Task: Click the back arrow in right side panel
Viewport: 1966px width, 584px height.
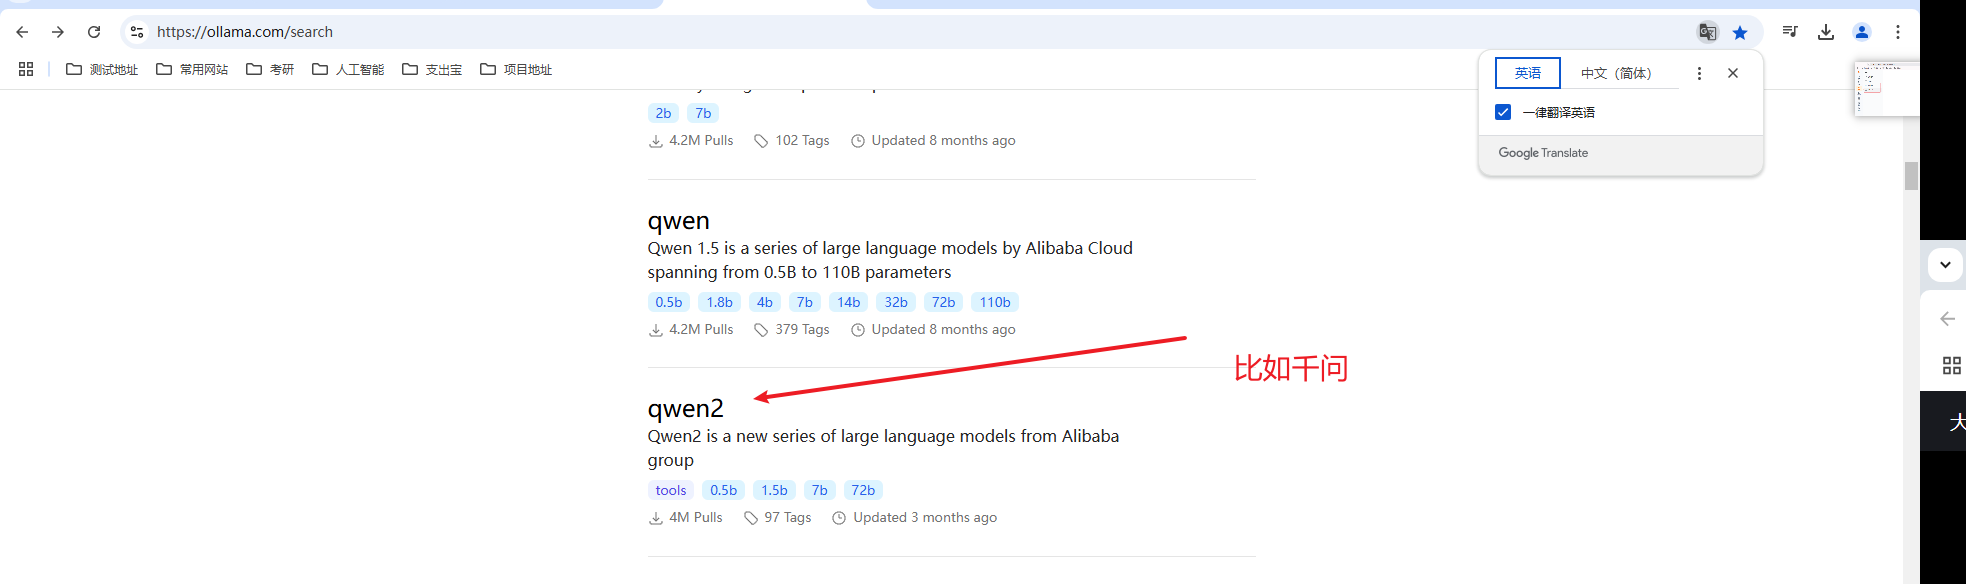Action: tap(1947, 319)
